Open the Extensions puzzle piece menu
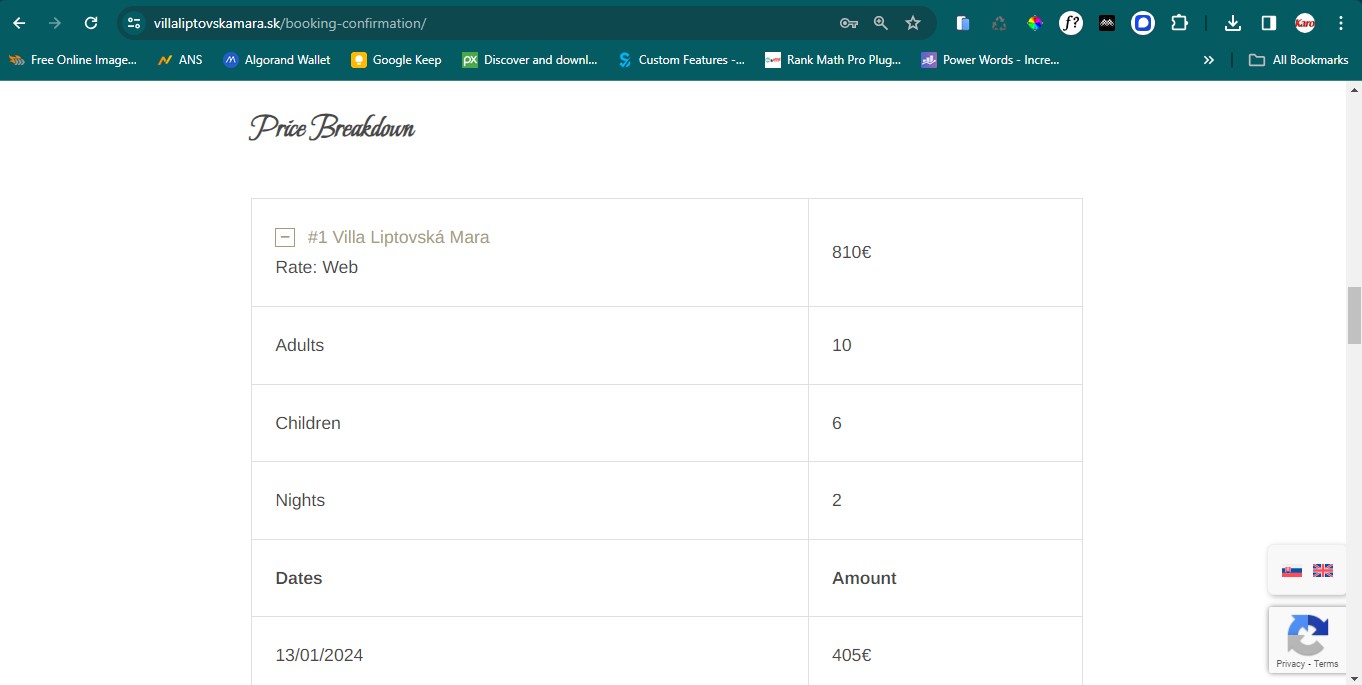The image size is (1362, 685). click(x=1179, y=23)
